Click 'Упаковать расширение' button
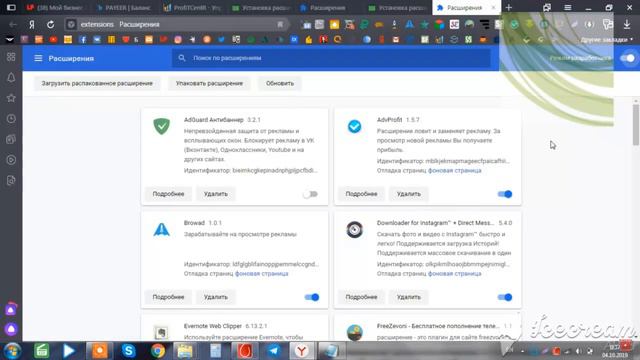This screenshot has height=360, width=640. click(209, 83)
